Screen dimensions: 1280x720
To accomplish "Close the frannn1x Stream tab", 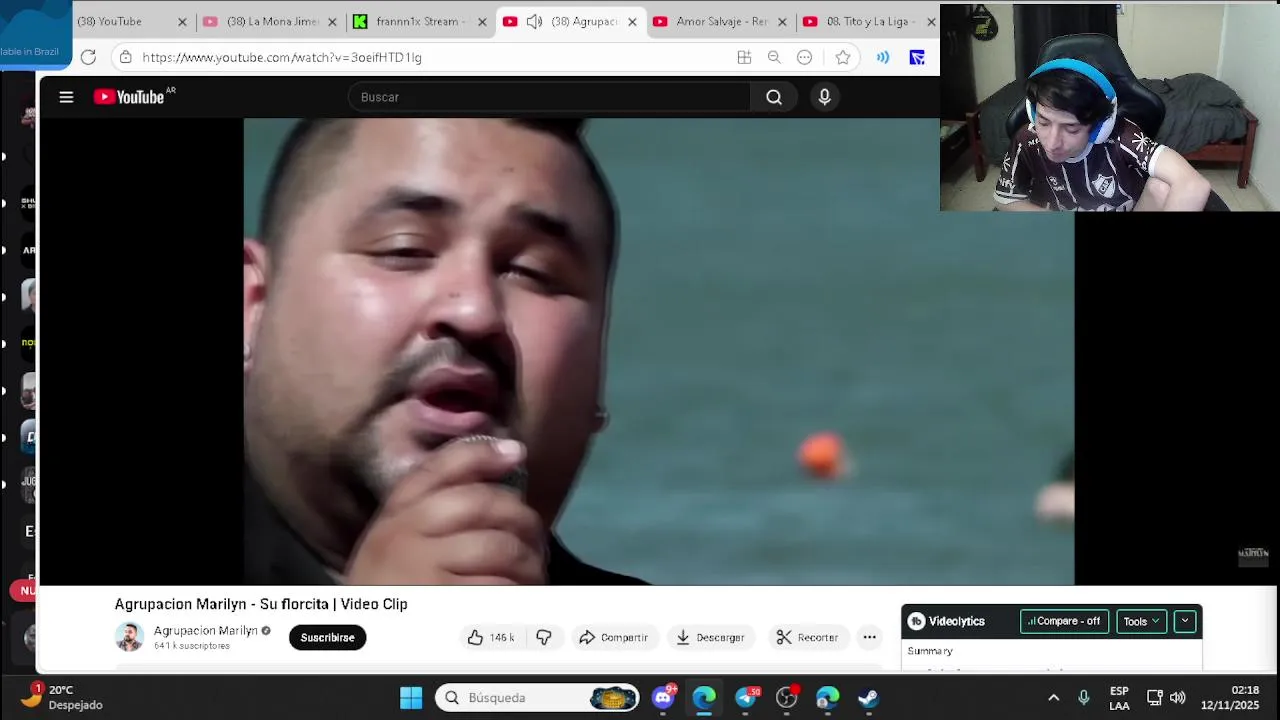I will [x=482, y=21].
